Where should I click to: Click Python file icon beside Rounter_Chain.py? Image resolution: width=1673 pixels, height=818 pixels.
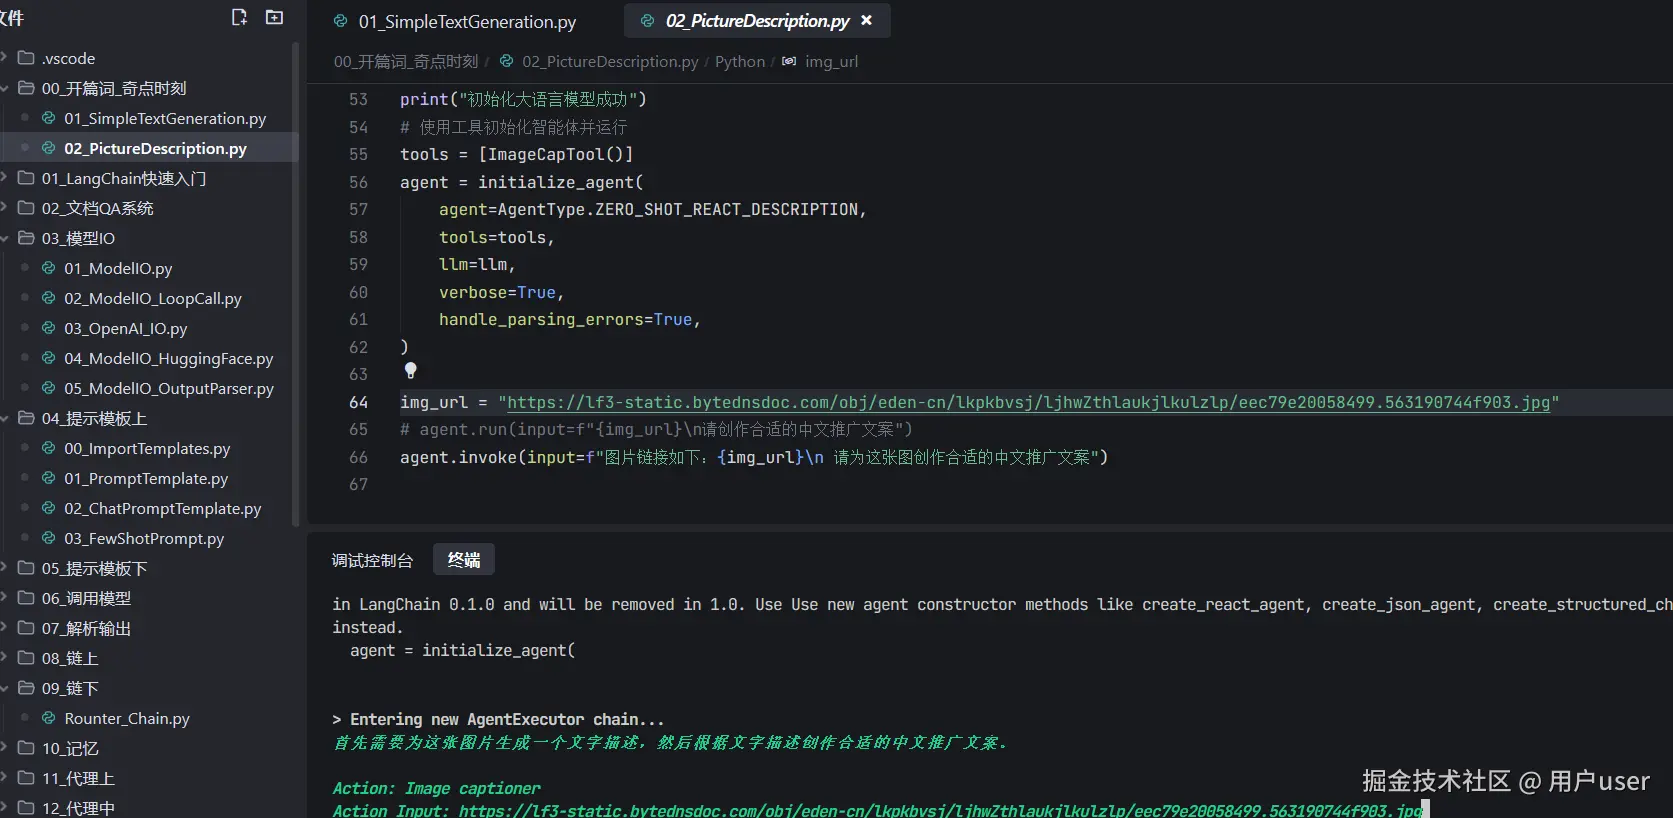[48, 718]
